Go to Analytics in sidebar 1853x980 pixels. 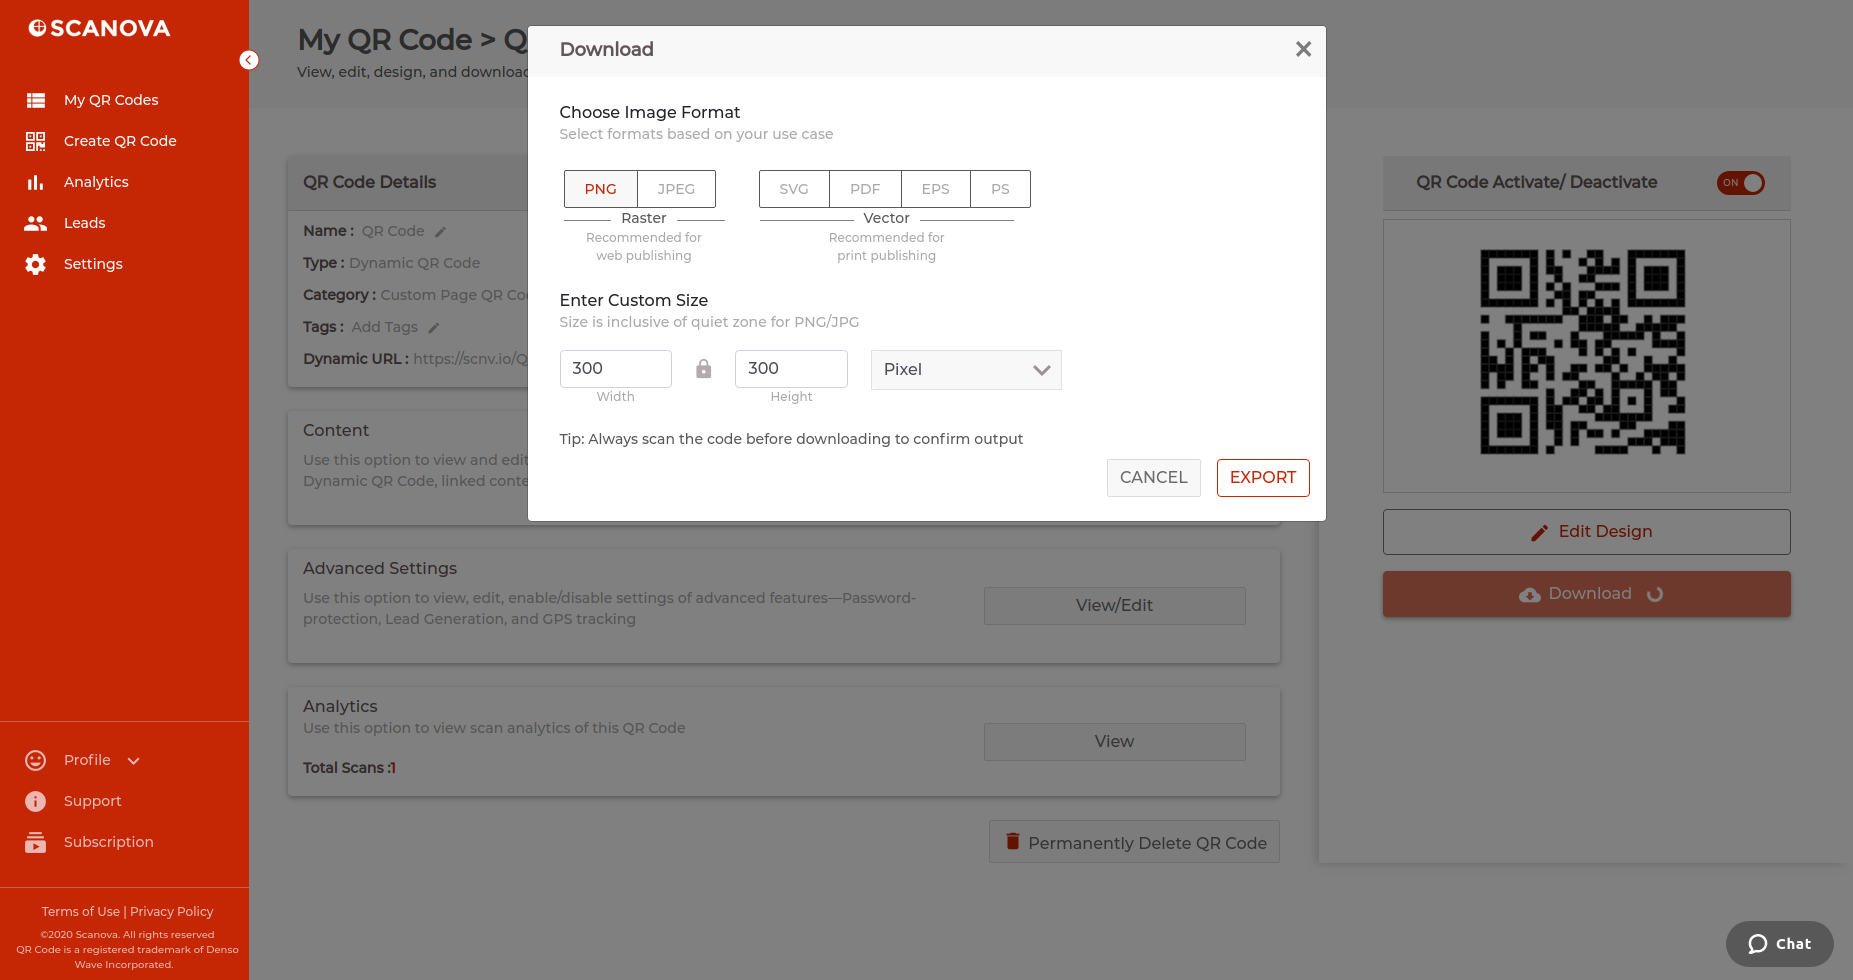pos(96,182)
